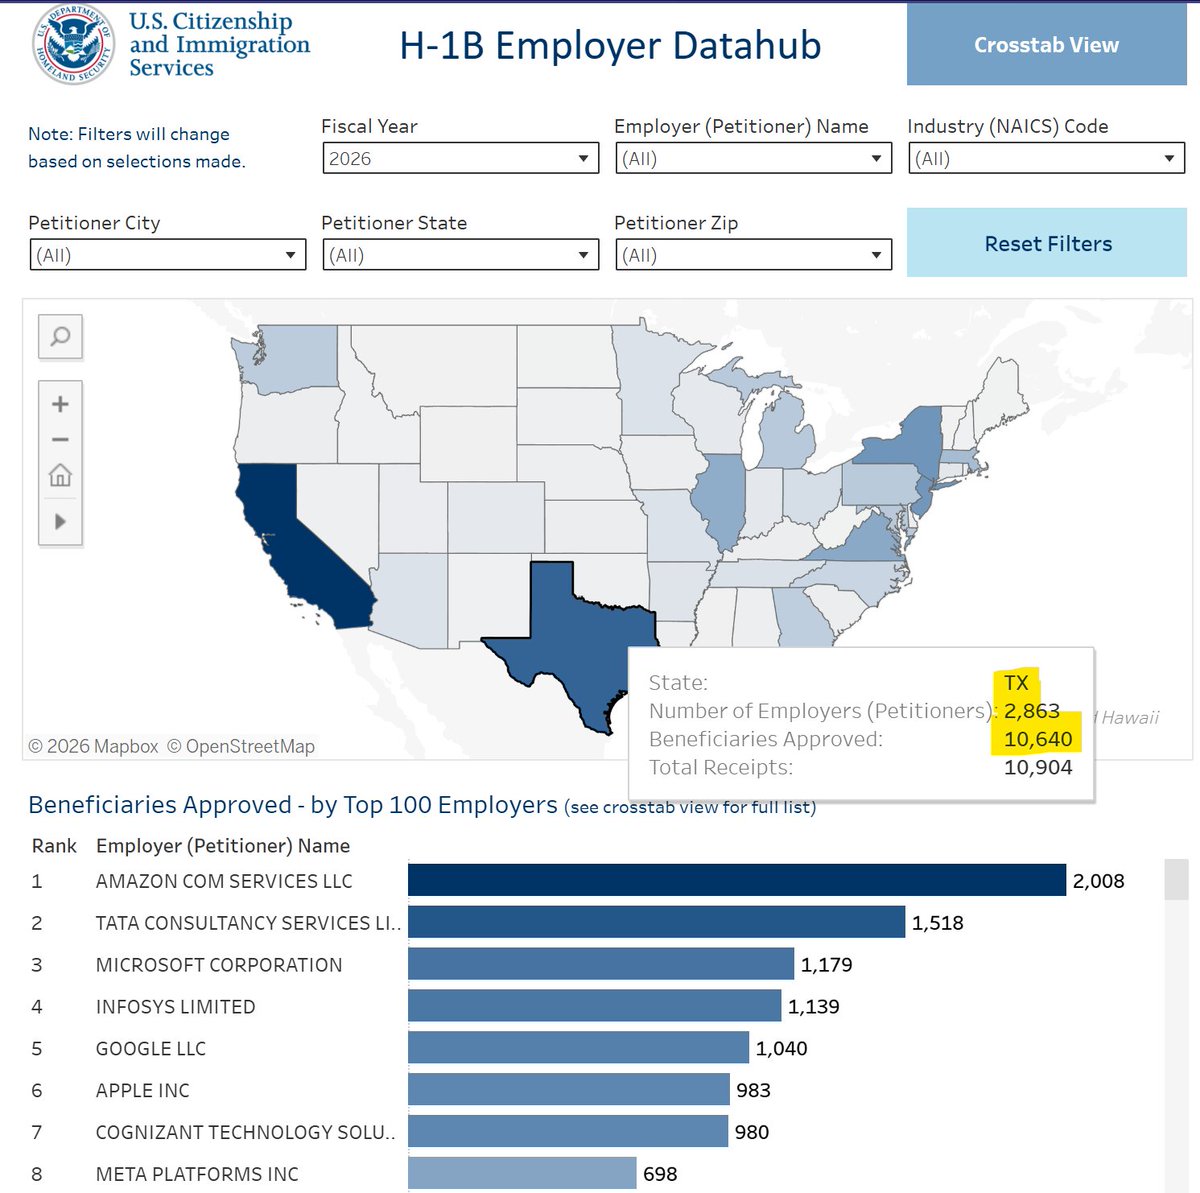The width and height of the screenshot is (1200, 1193).
Task: Select META PLATFORMS INC employer name
Action: coord(197,1175)
